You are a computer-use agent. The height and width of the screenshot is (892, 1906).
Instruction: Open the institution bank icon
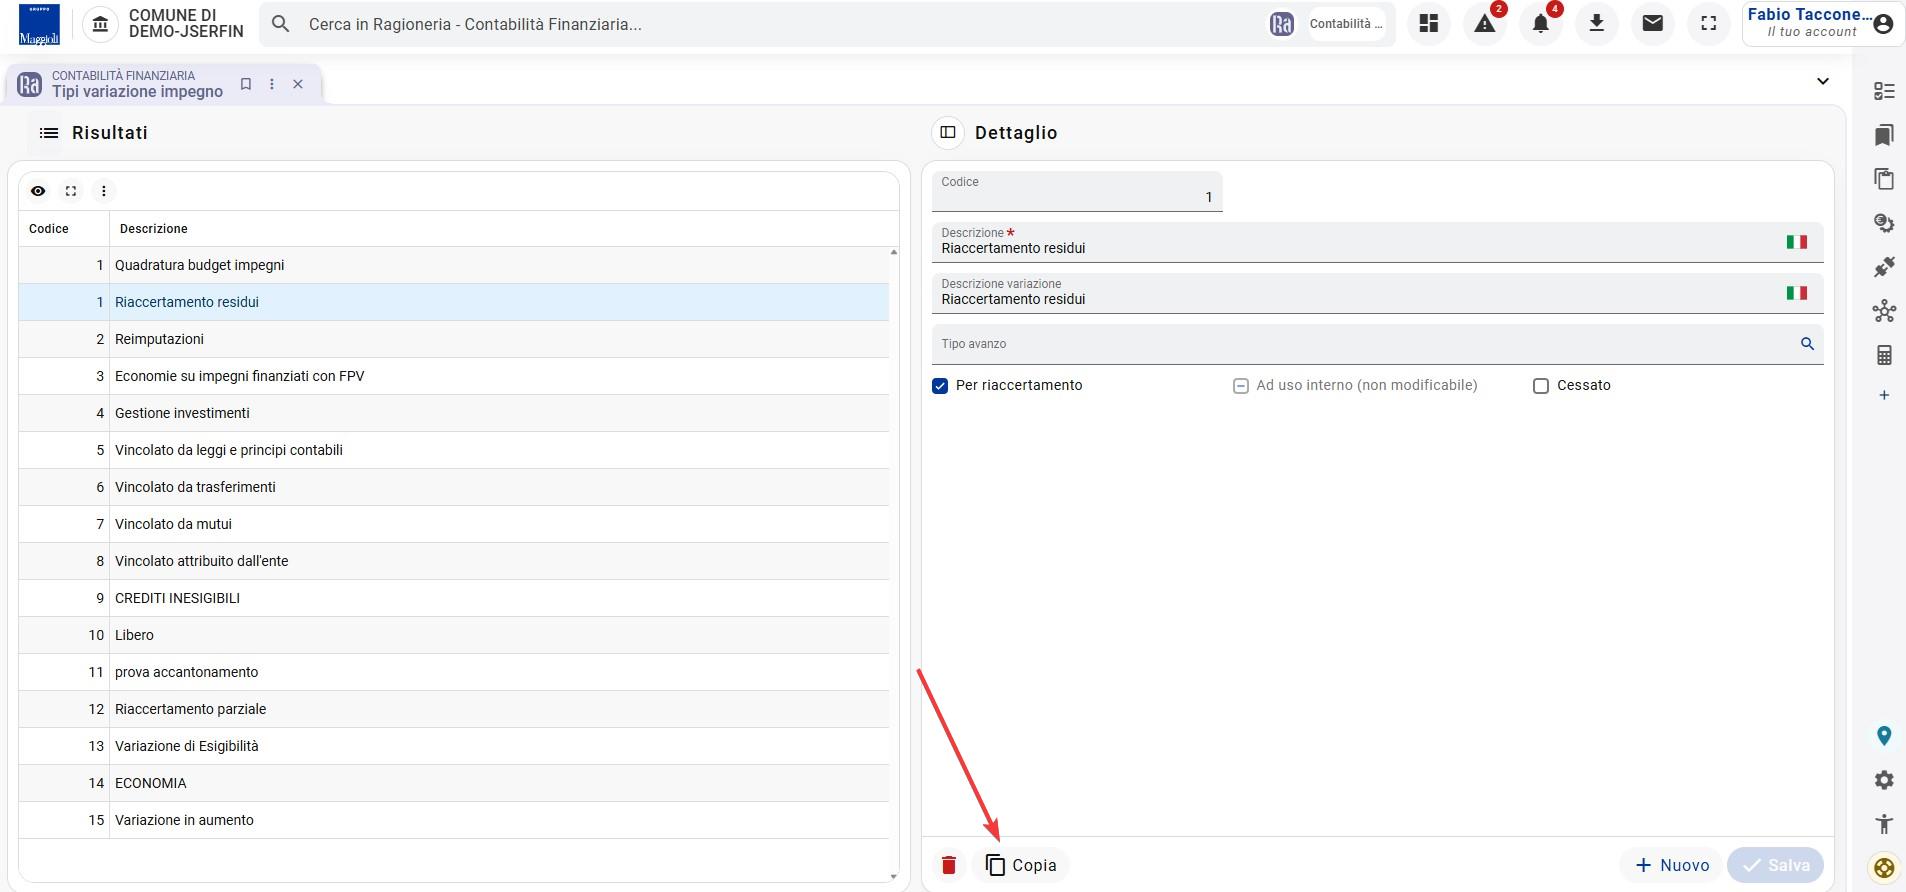click(100, 24)
